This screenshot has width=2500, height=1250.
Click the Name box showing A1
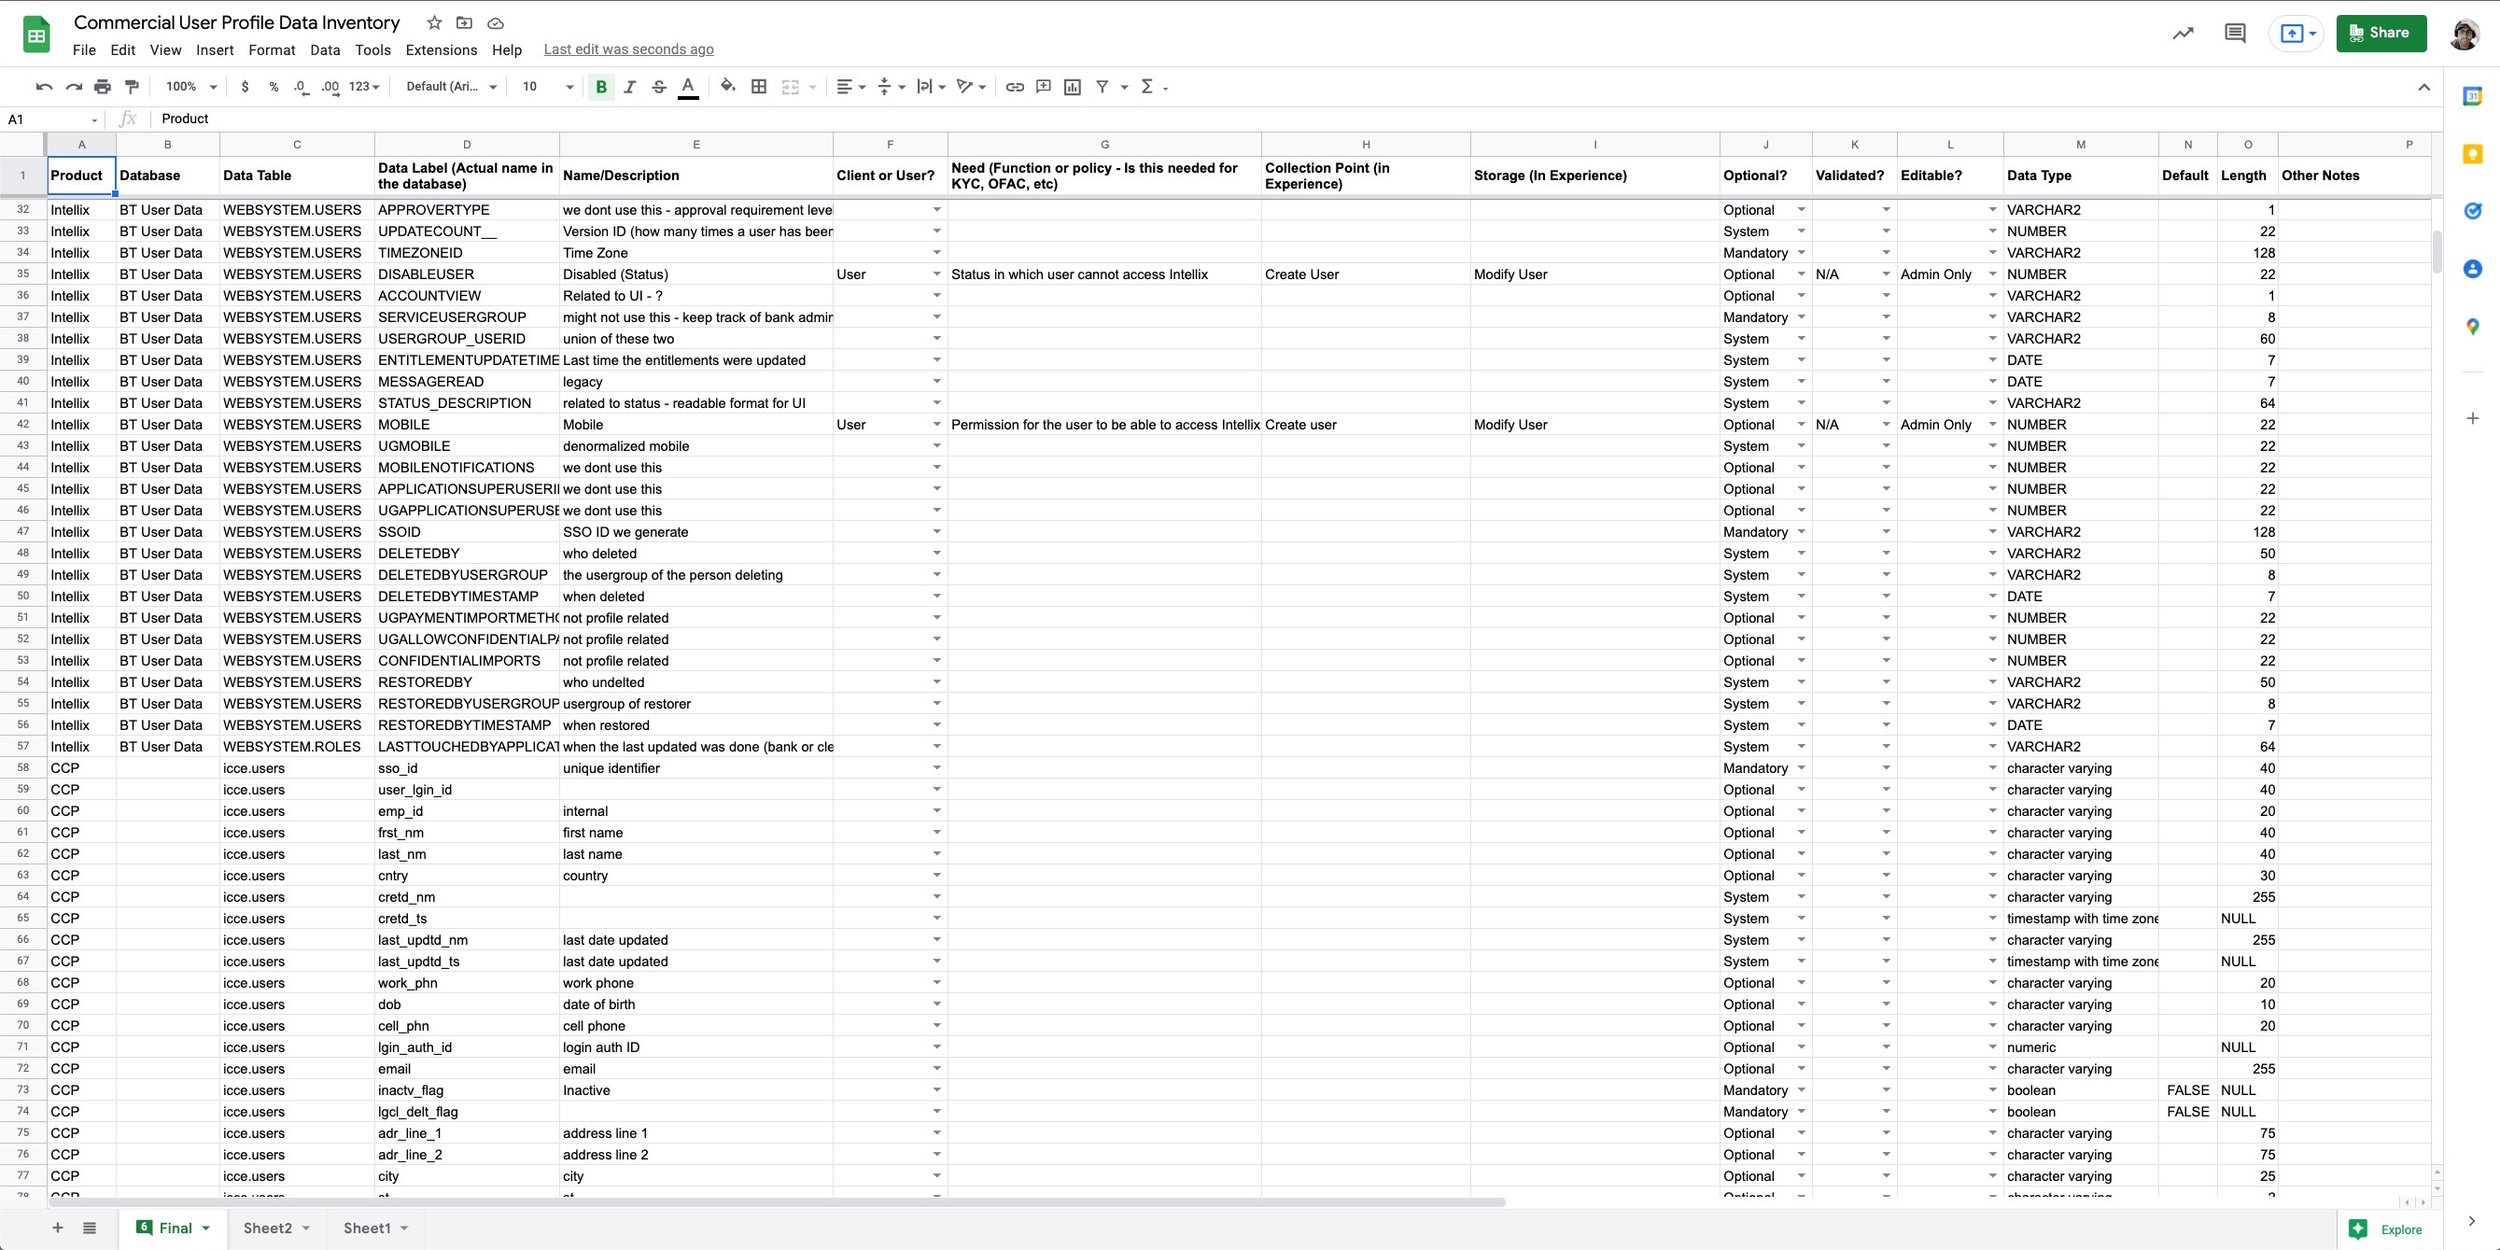pos(52,119)
